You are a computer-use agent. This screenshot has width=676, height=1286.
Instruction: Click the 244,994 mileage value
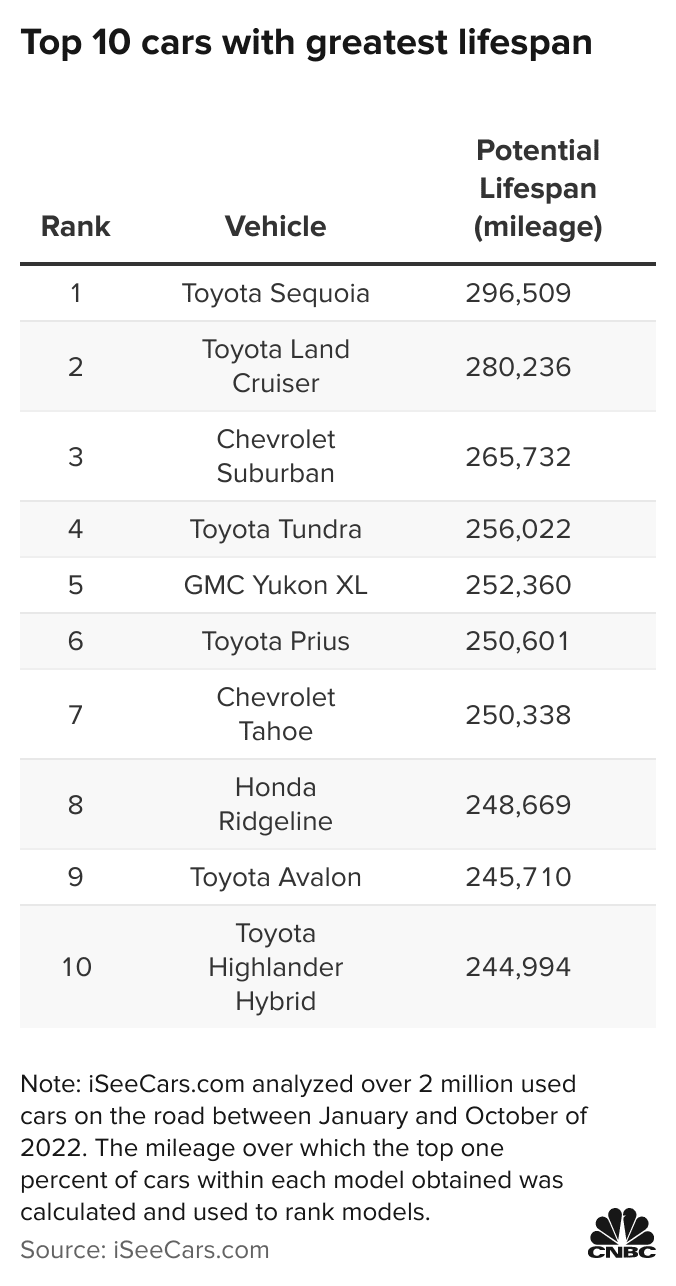tap(518, 967)
